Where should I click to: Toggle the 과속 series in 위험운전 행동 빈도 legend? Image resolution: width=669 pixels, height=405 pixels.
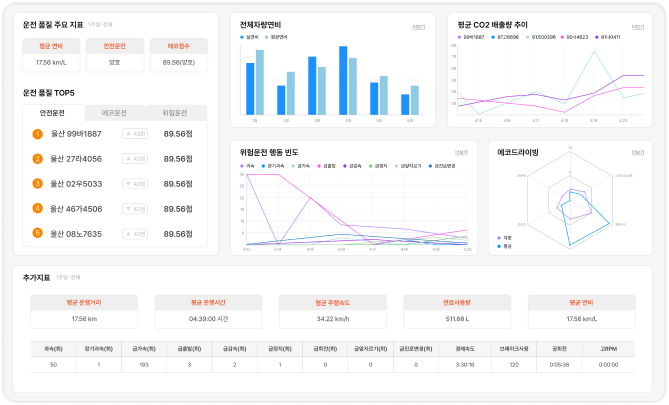point(245,166)
